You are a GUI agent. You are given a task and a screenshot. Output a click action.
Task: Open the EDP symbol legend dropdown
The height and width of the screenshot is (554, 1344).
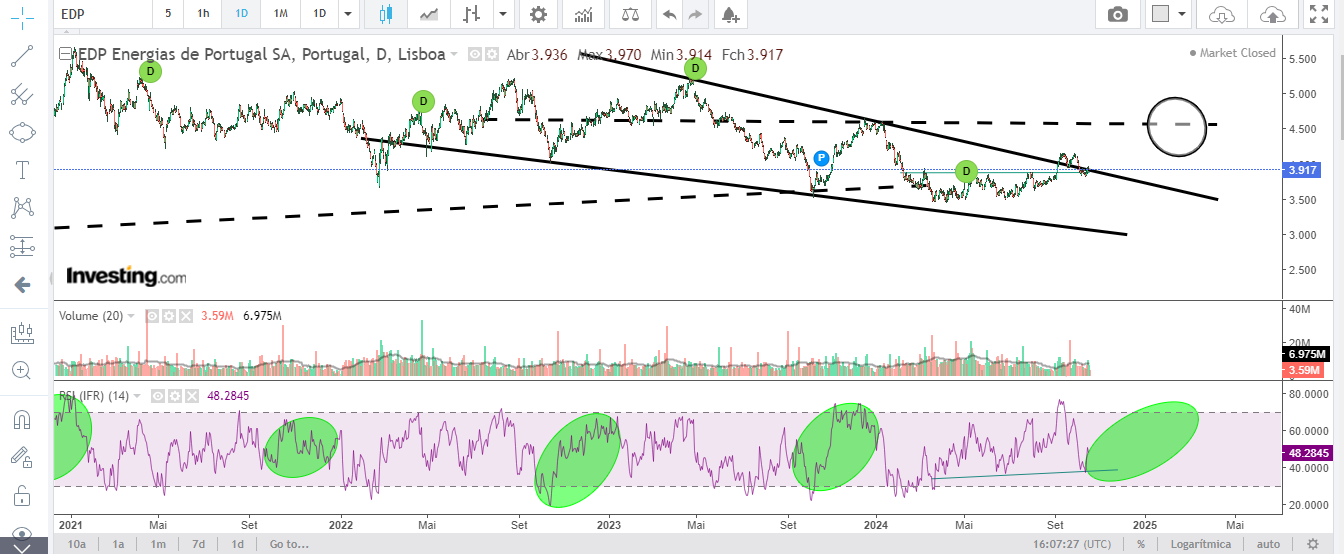coord(455,55)
